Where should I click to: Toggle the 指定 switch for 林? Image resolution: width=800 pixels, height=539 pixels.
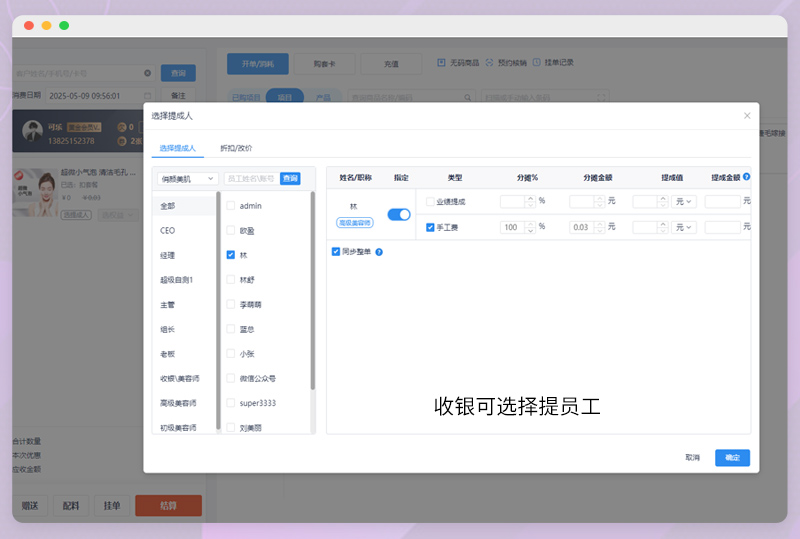[x=398, y=214]
